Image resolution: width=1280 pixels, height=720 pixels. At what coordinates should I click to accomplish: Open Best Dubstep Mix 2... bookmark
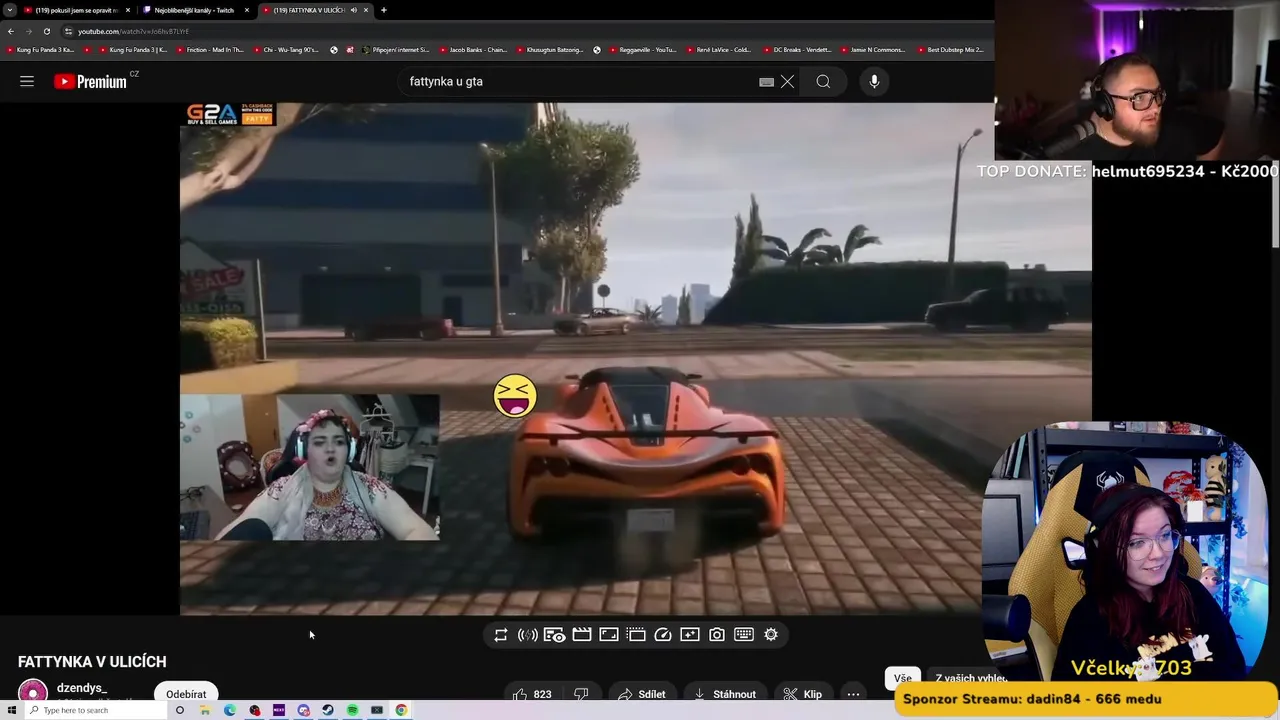coord(951,50)
